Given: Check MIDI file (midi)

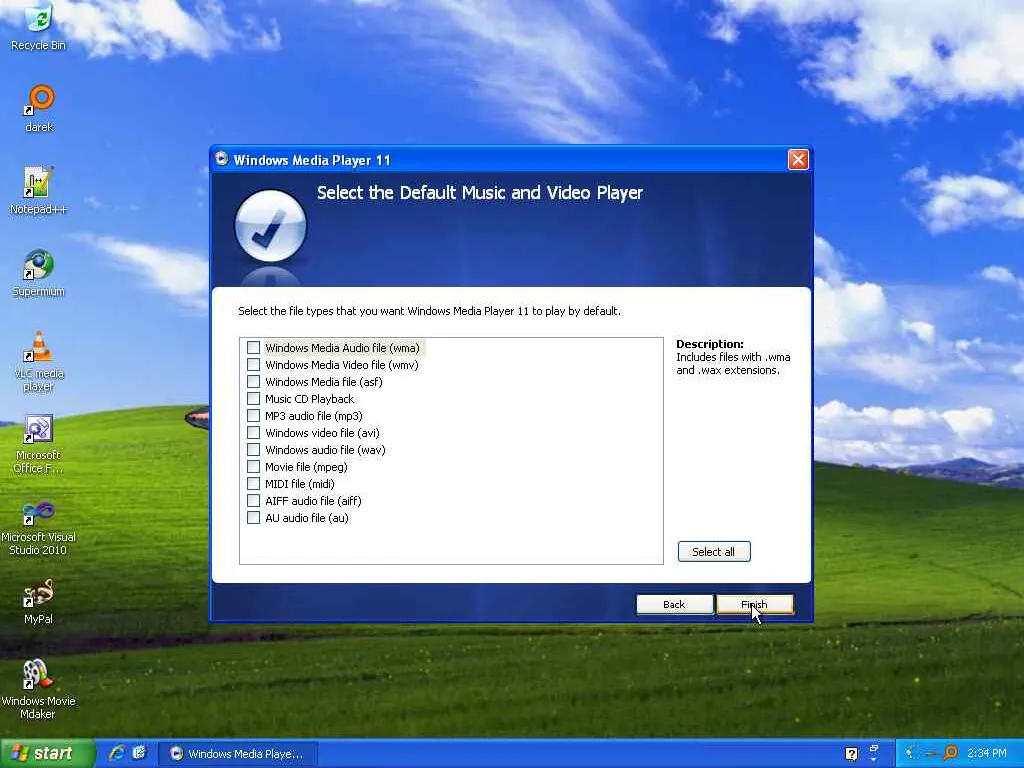Looking at the screenshot, I should (253, 483).
